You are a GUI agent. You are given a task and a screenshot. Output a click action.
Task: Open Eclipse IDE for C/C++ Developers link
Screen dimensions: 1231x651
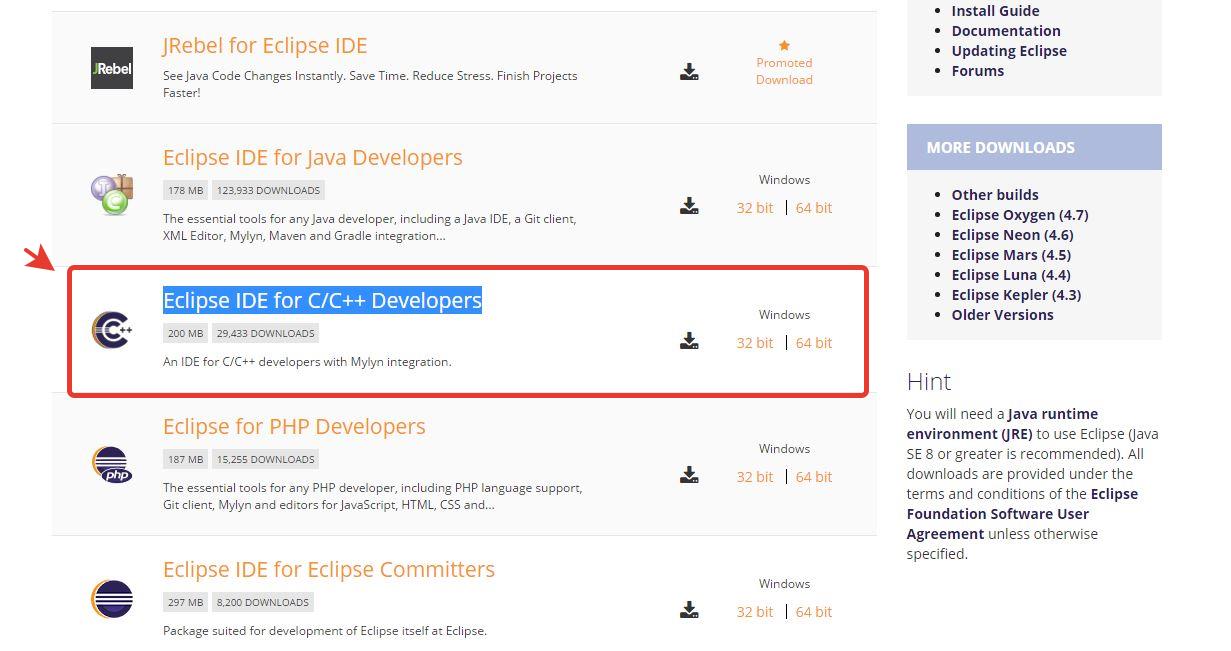[322, 300]
